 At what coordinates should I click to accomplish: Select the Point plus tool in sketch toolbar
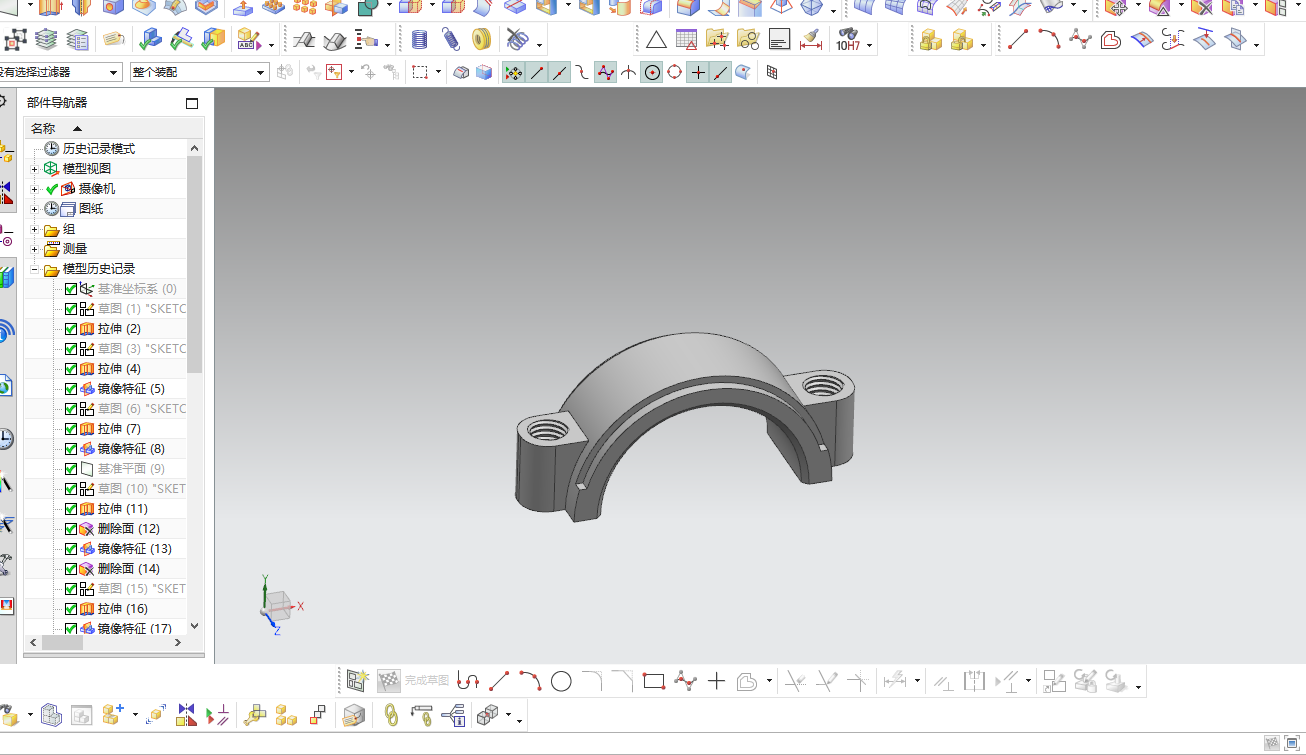716,682
